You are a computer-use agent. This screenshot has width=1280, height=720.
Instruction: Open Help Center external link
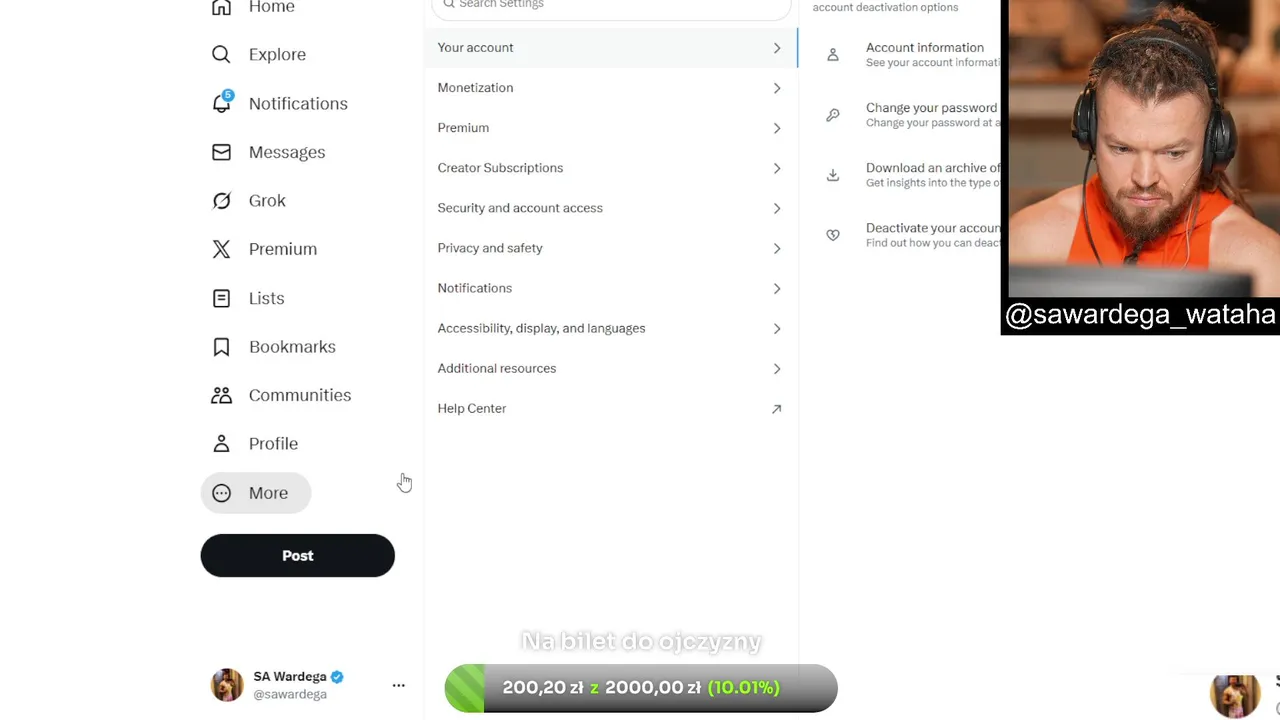coord(776,408)
